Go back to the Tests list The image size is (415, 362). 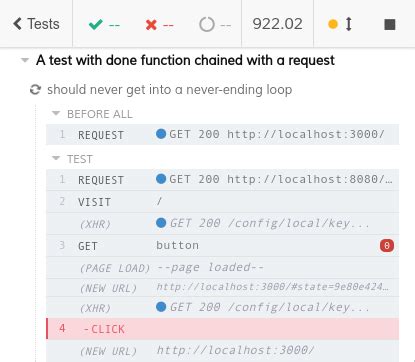pyautogui.click(x=36, y=24)
